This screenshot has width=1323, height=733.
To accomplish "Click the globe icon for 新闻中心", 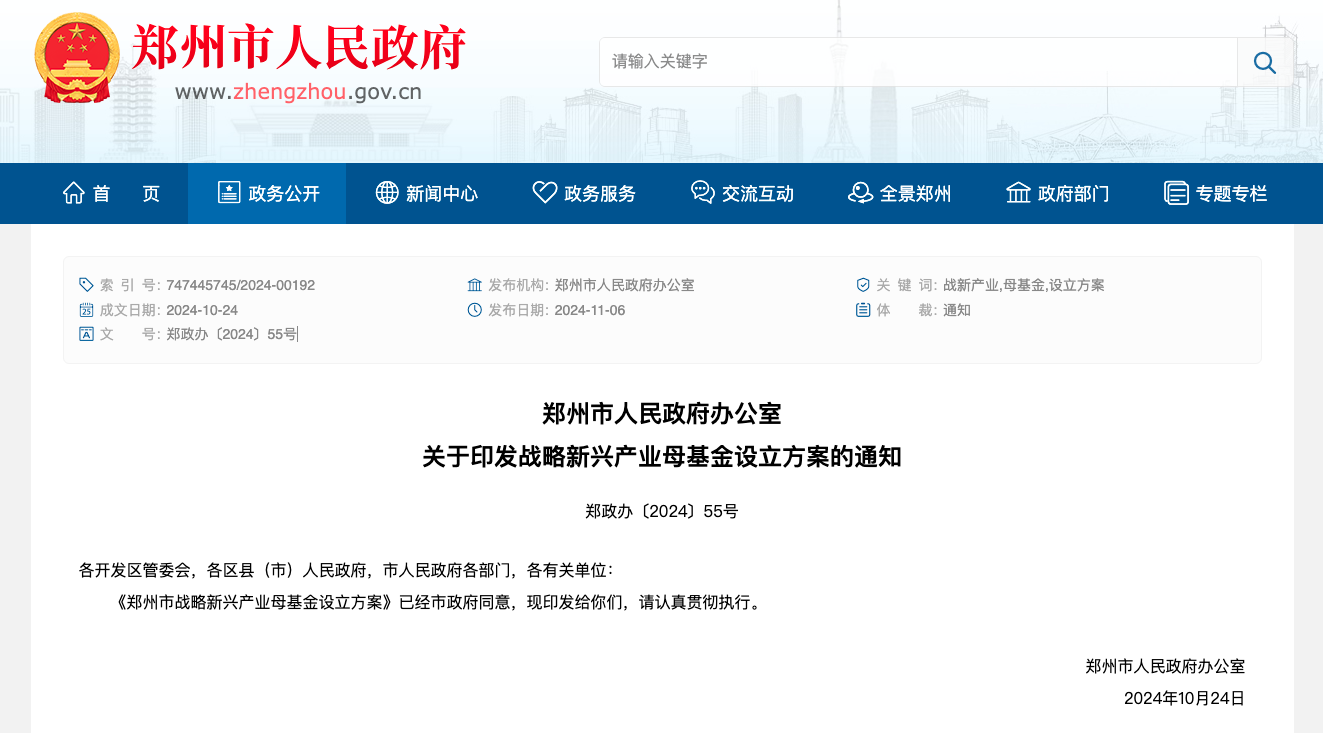I will point(387,193).
